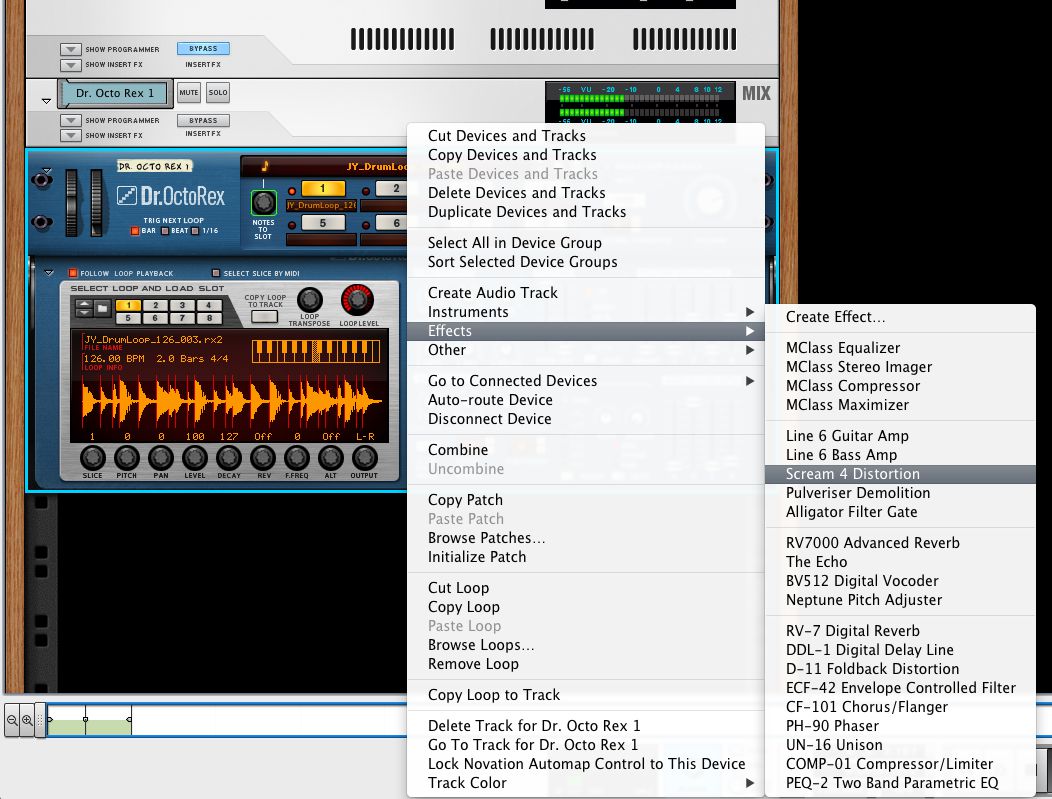Click the modulation wheel
This screenshot has height=799, width=1052.
point(97,203)
